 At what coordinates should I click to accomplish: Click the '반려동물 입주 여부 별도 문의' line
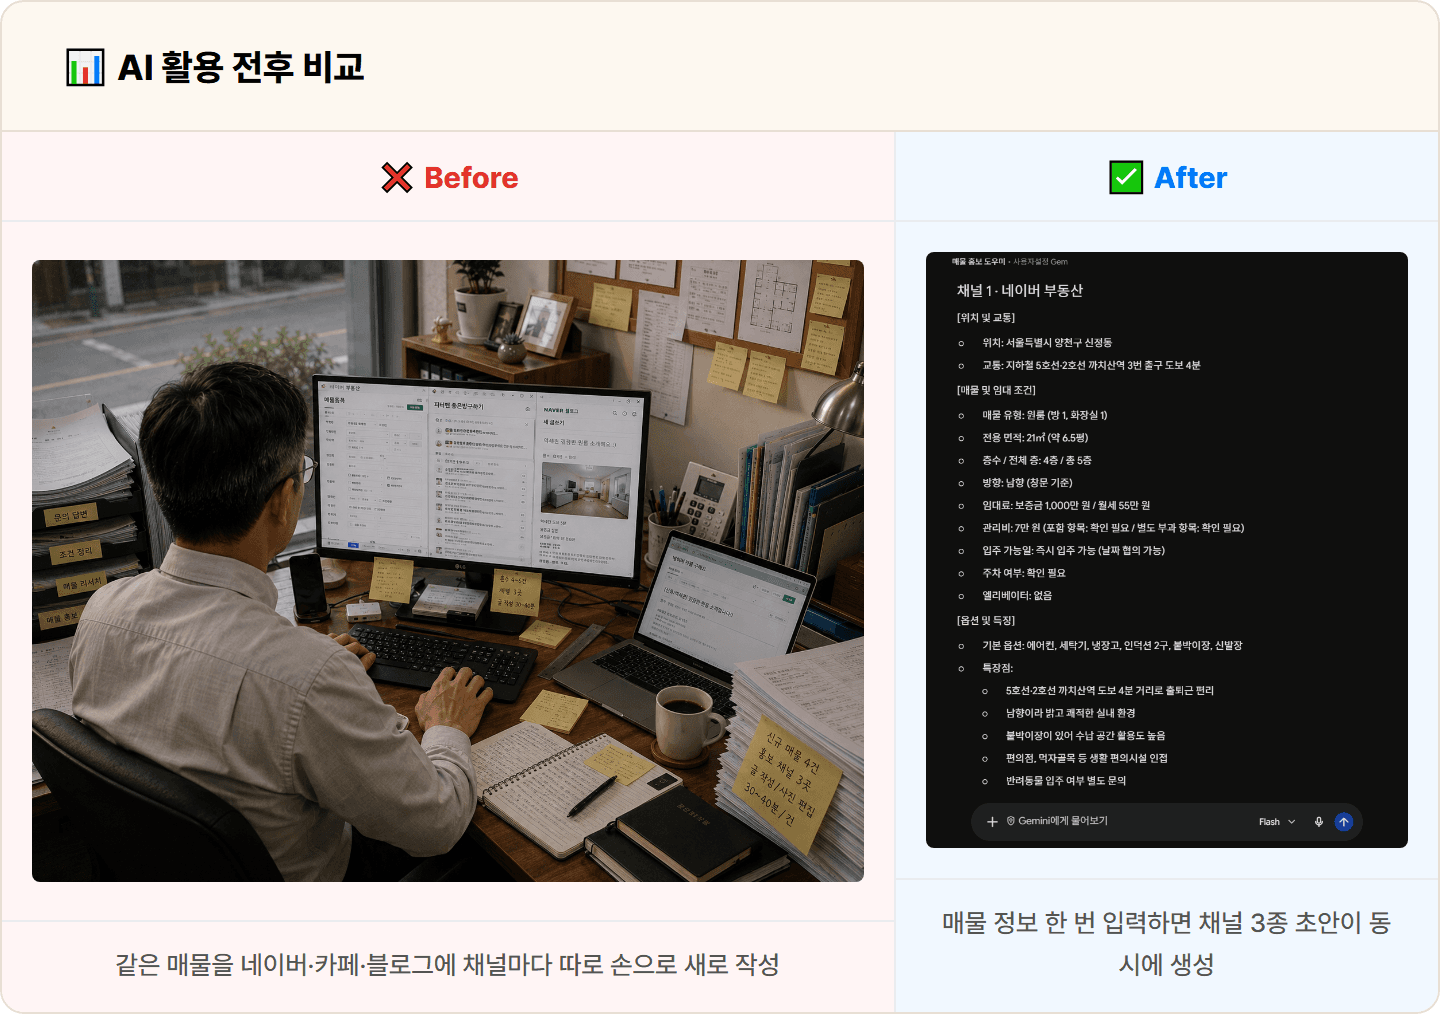(x=1065, y=781)
